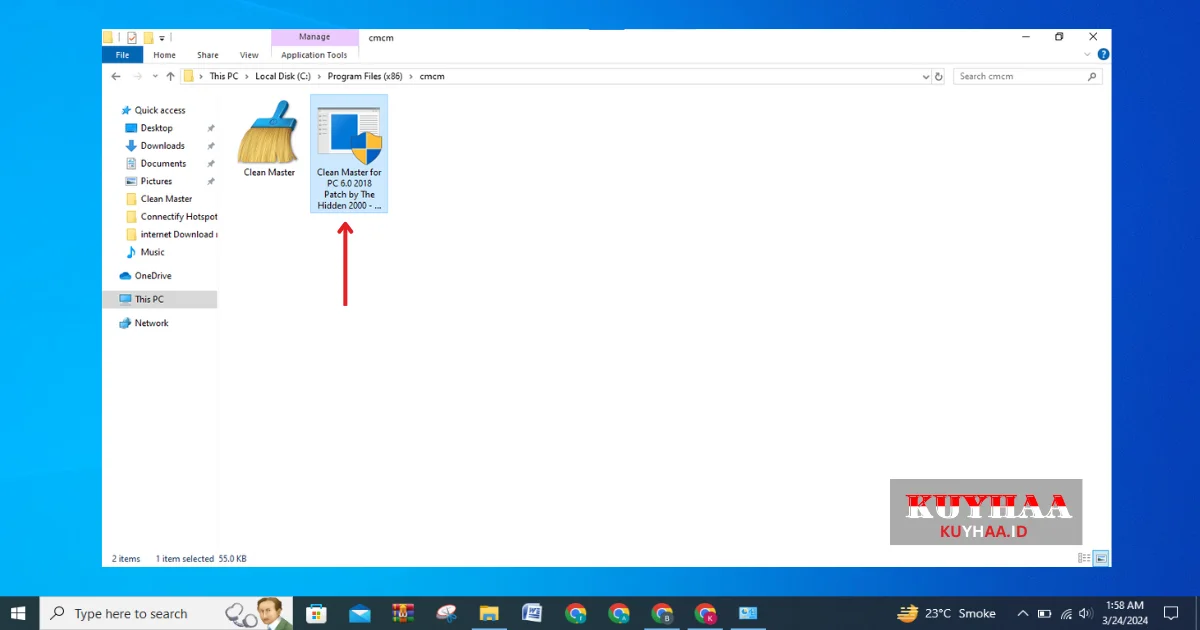
Task: Expand the chevron after Local Disk (C:) breadcrumb
Action: (319, 76)
